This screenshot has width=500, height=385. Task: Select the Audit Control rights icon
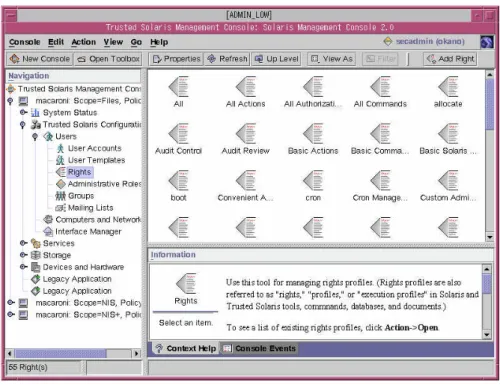coord(179,134)
